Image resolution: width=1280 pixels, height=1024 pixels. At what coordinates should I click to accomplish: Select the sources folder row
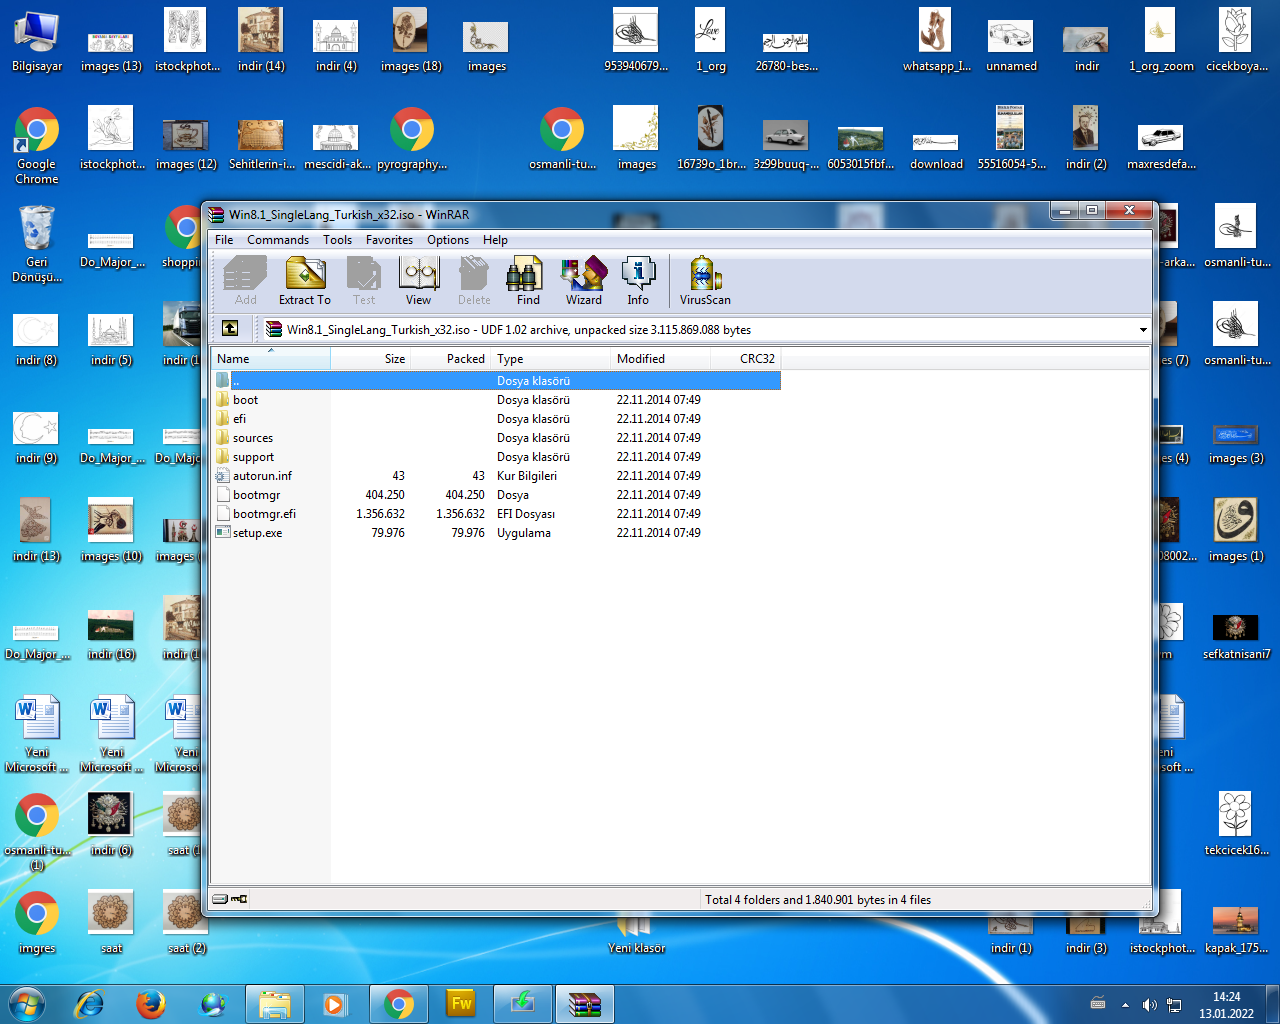click(x=496, y=438)
